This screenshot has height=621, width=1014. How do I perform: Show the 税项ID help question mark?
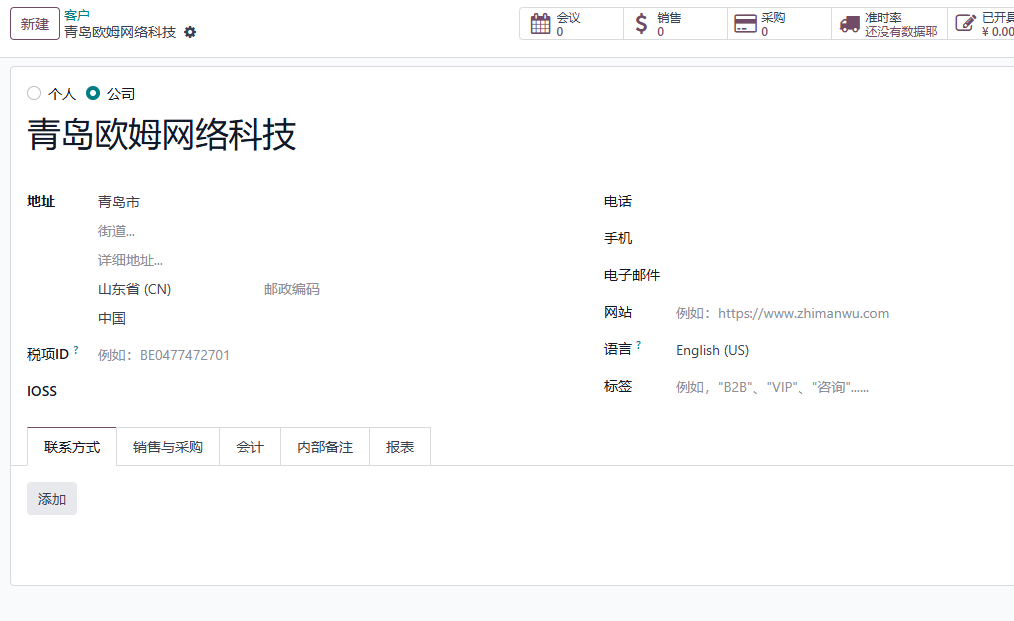76,350
